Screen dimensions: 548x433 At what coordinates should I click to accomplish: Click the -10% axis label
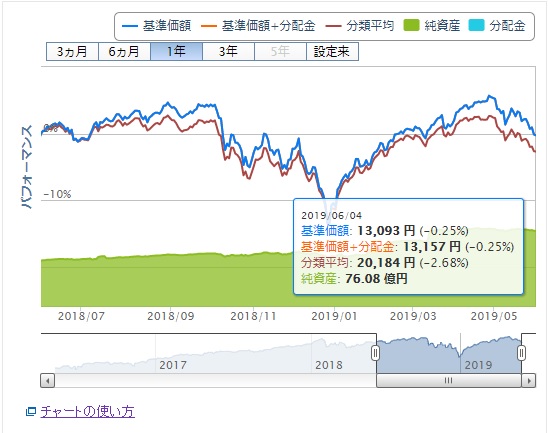(x=57, y=194)
